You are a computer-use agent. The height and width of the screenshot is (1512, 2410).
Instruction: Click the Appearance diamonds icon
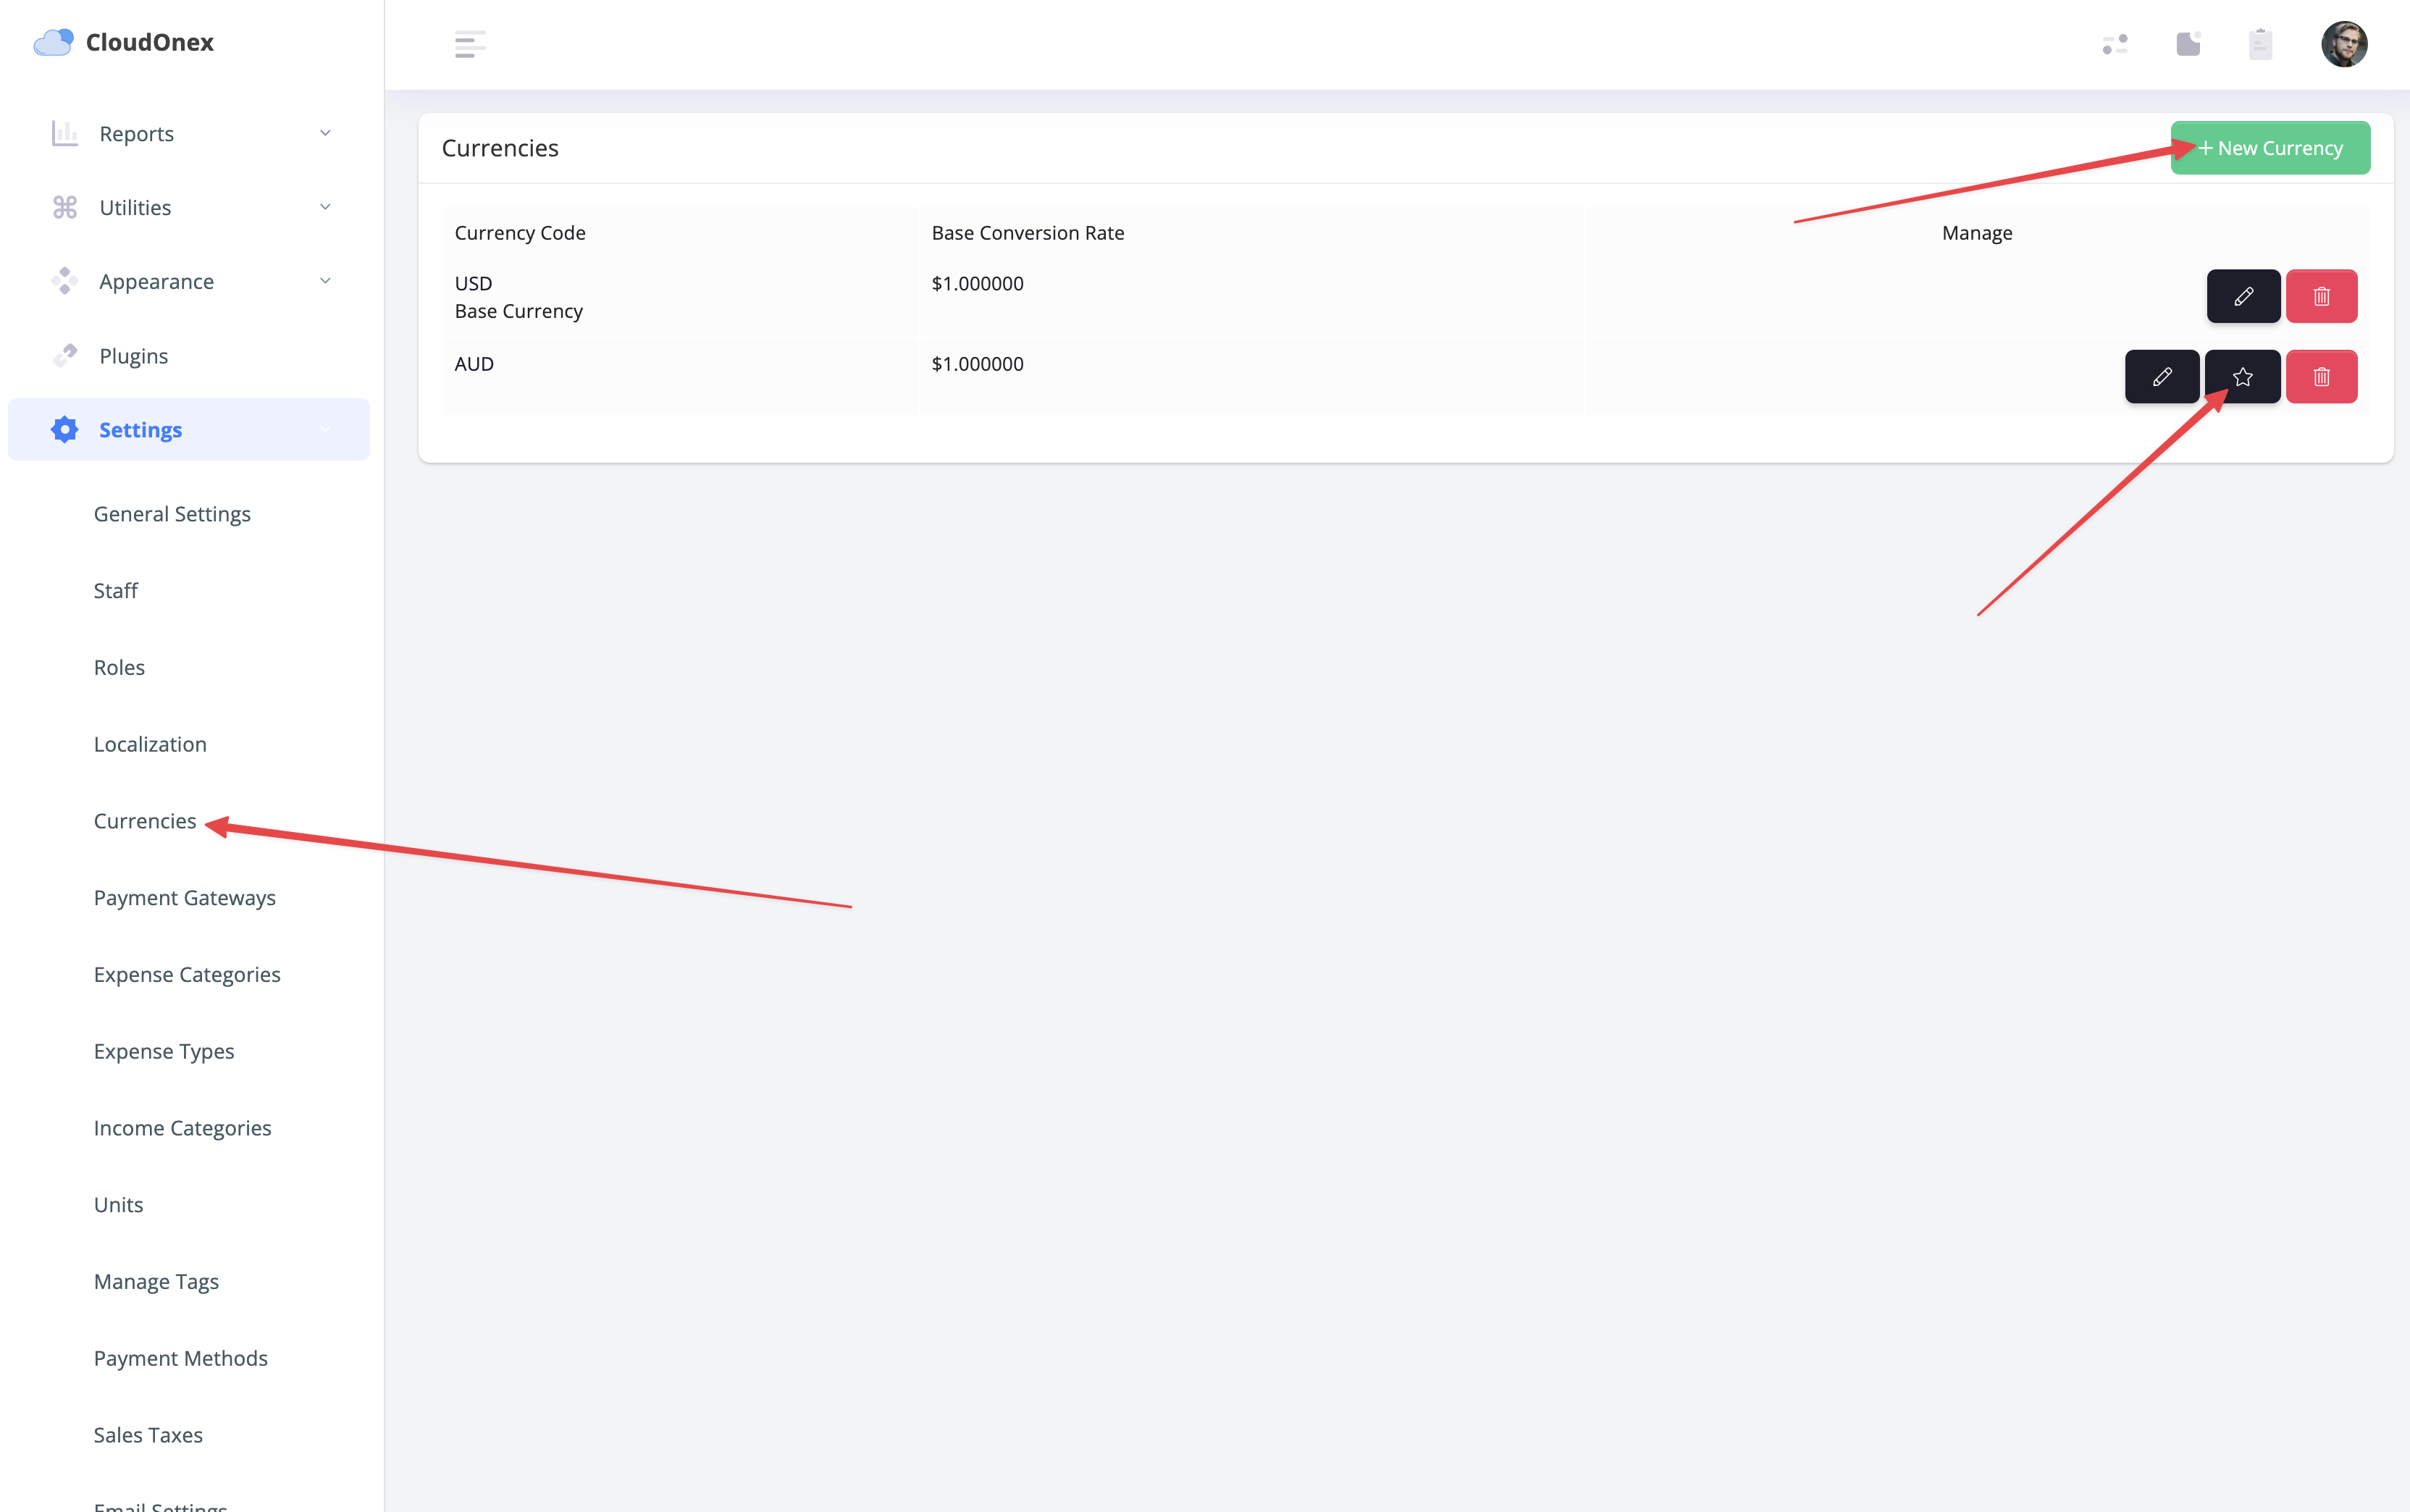[65, 281]
